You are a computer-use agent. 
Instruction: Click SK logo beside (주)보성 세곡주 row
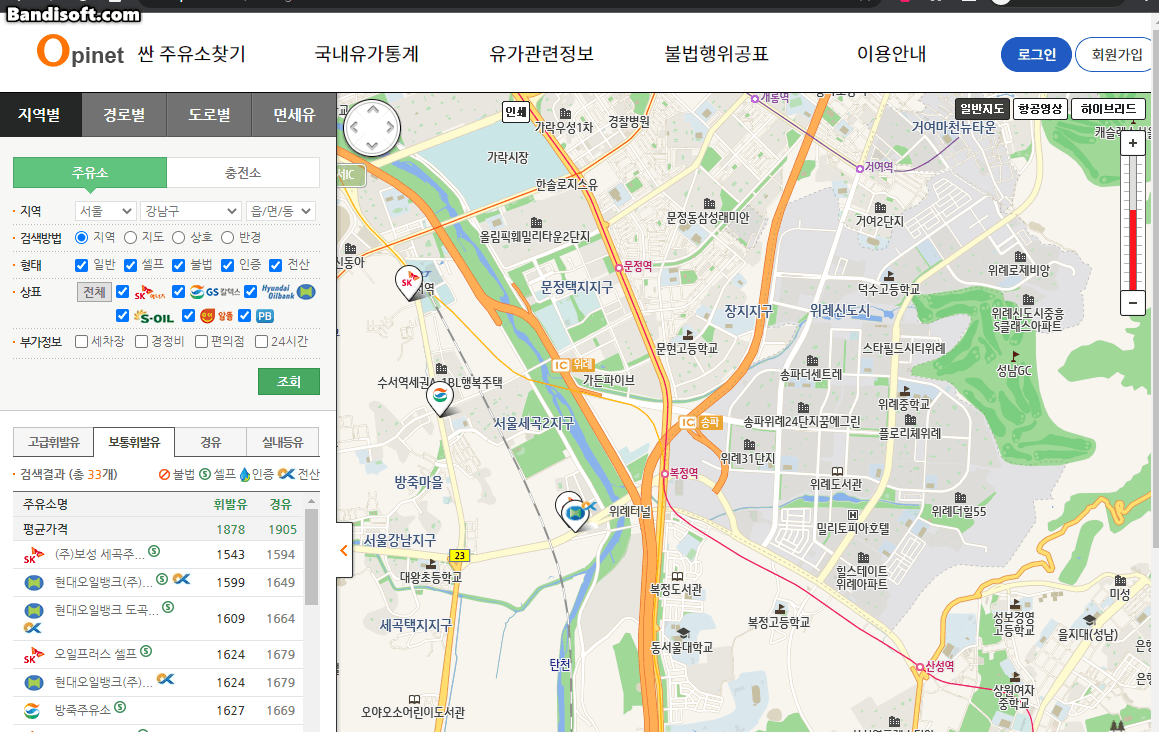(33, 555)
